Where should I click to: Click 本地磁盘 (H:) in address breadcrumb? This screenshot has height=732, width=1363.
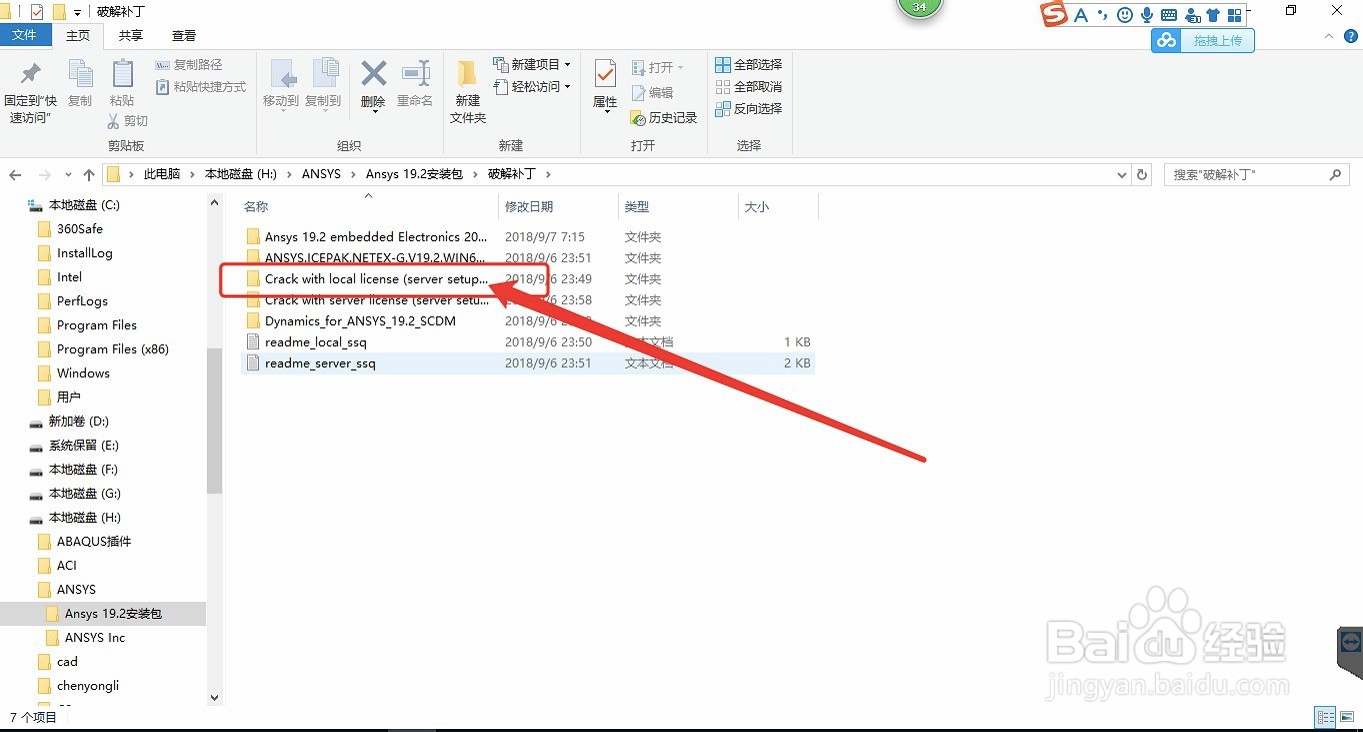(x=241, y=174)
